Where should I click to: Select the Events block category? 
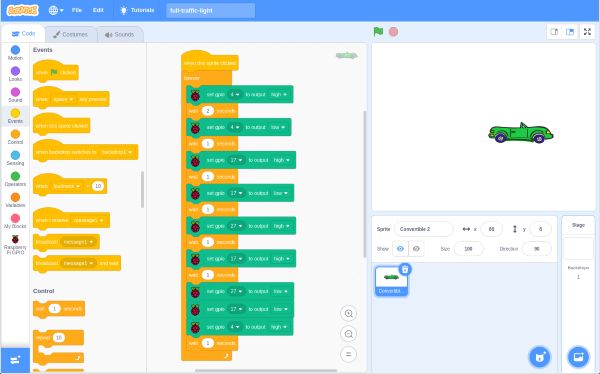coord(15,116)
